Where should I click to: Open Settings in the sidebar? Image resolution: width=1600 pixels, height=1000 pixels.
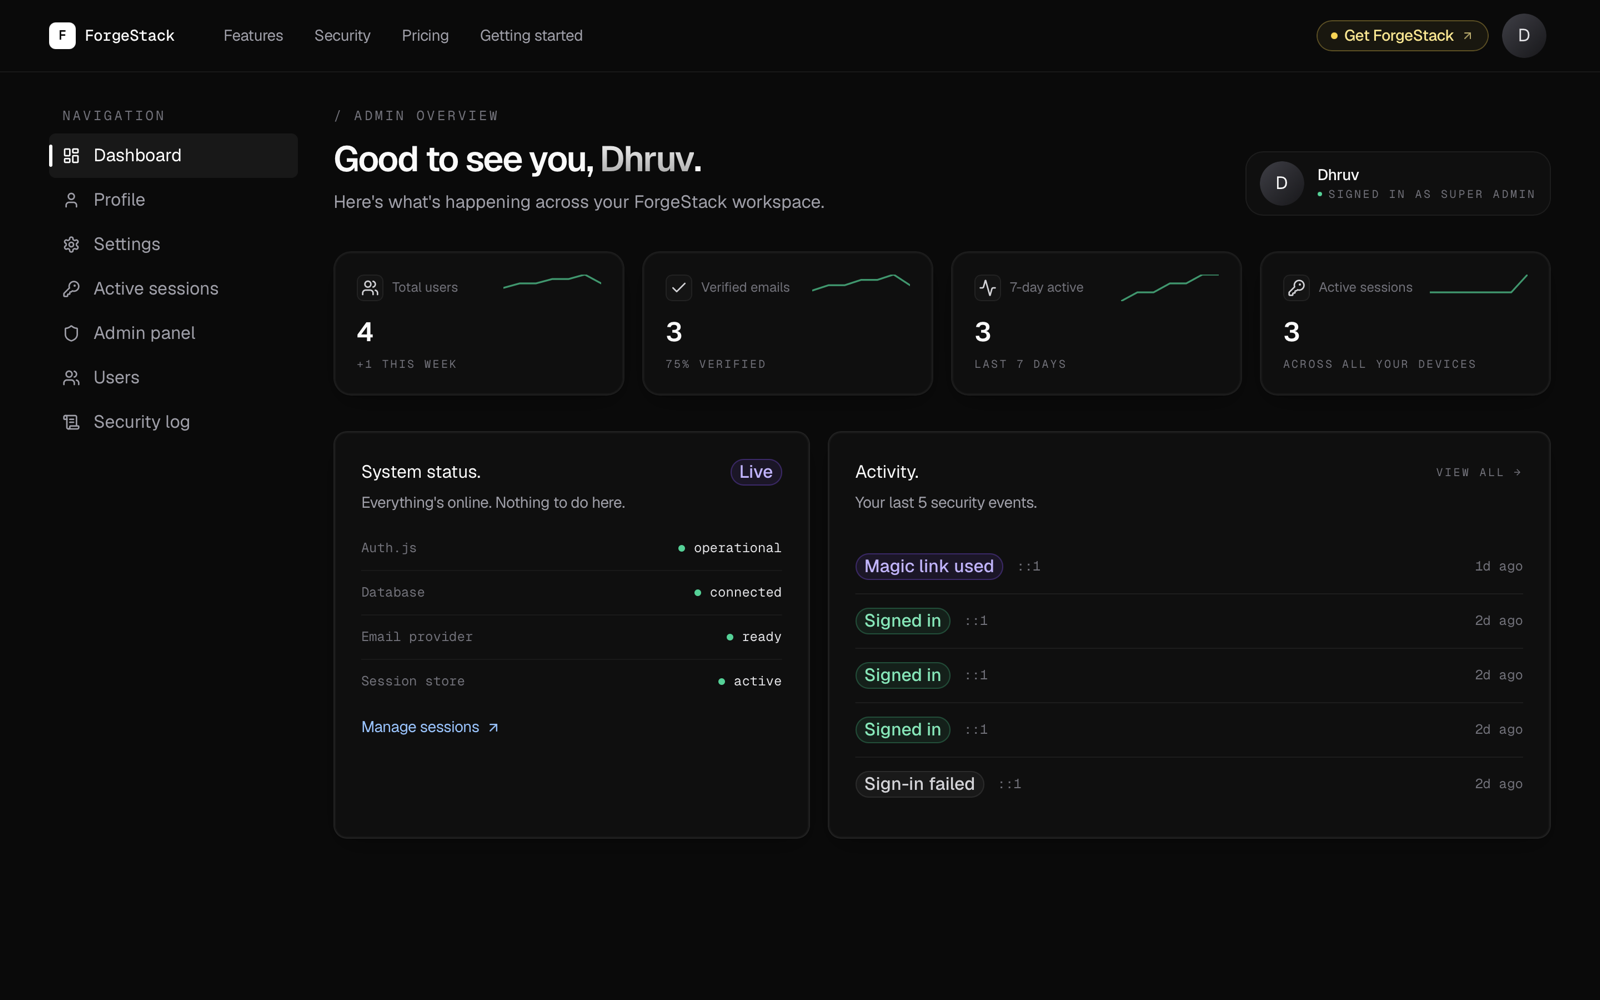pos(173,245)
